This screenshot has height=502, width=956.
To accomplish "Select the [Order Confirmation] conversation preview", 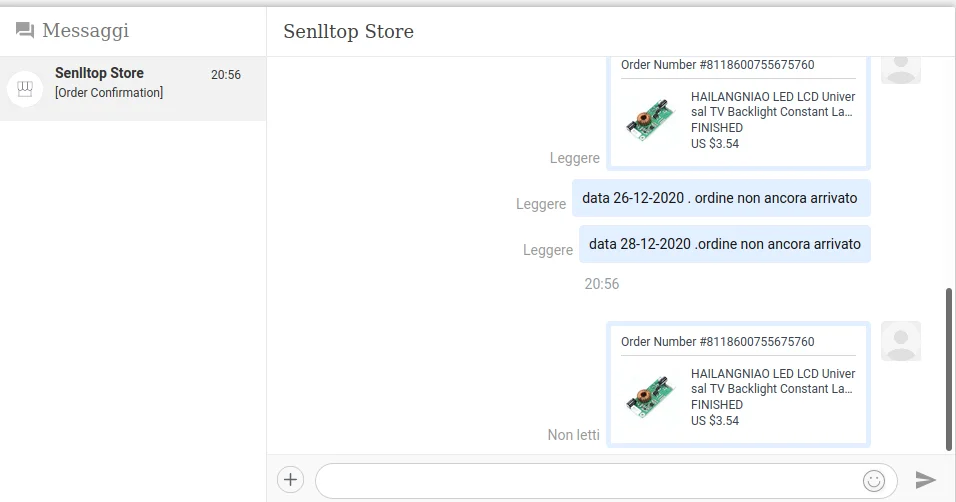I will coord(109,93).
